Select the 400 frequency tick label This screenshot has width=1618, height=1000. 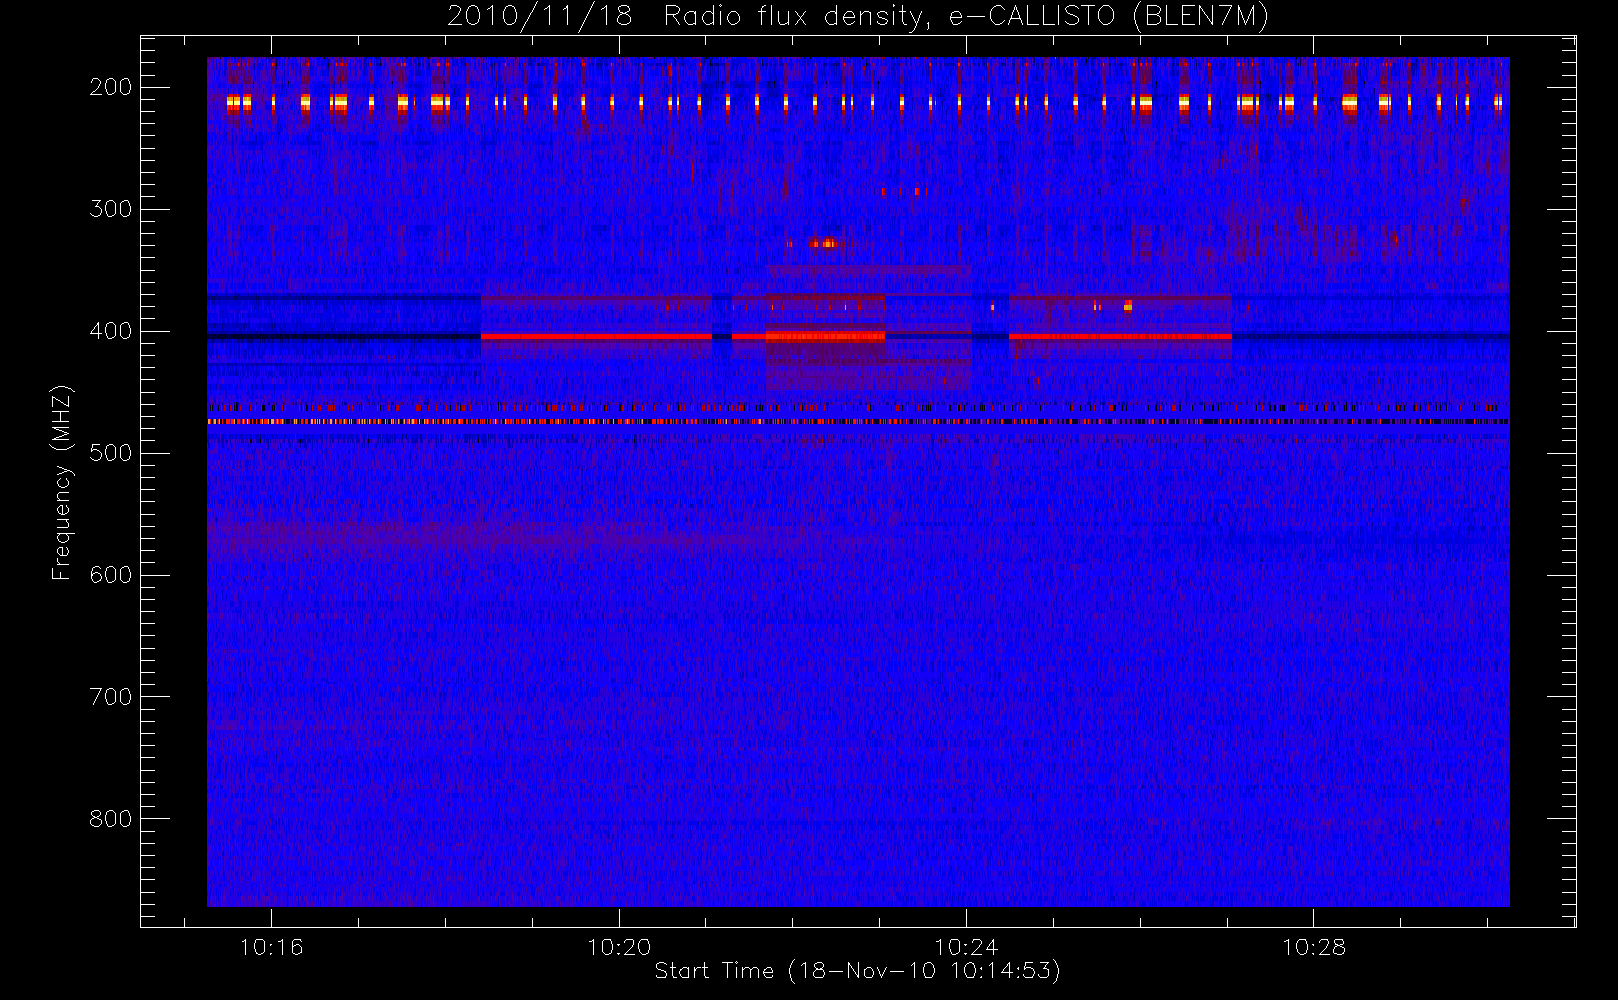111,331
